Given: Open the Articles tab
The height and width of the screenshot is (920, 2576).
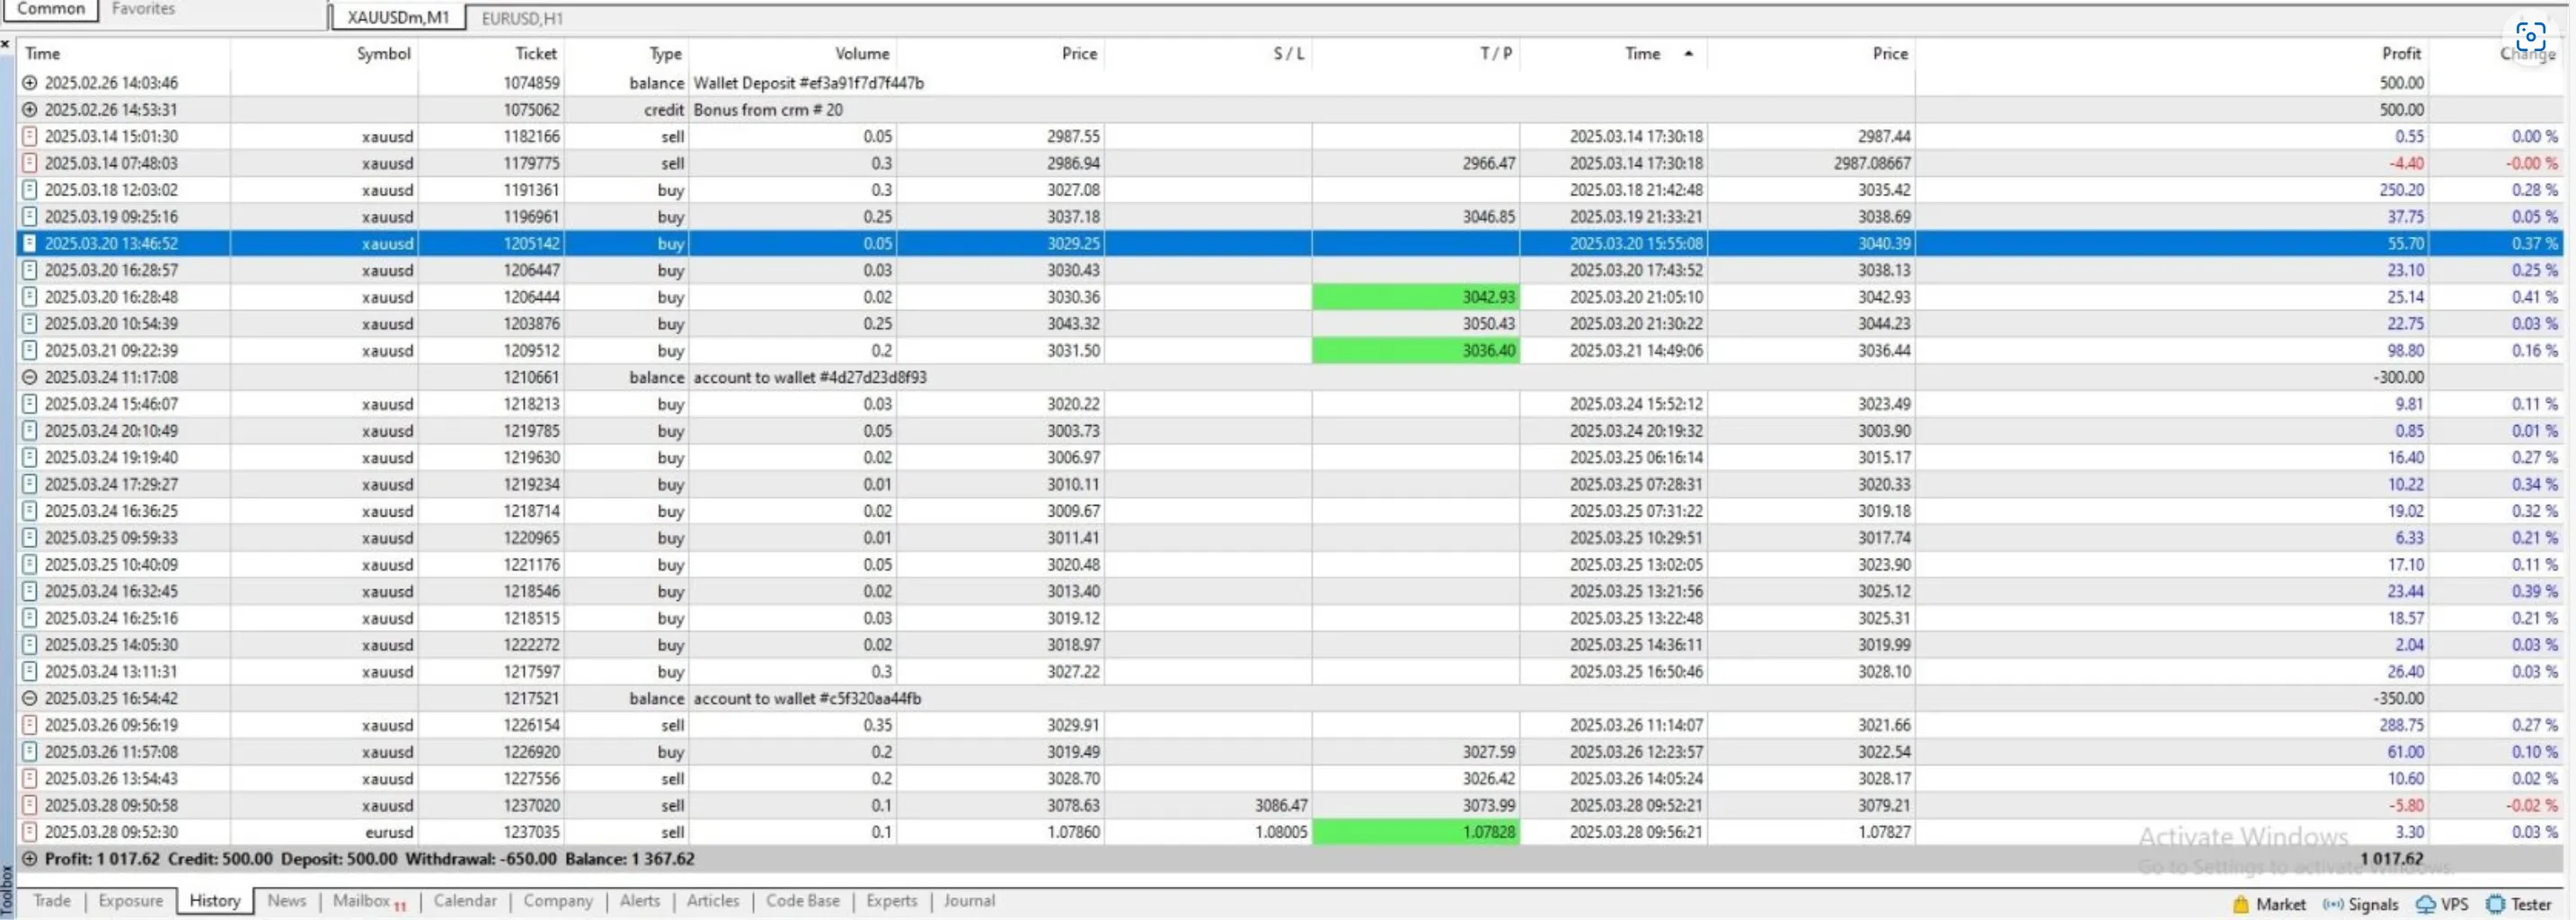Looking at the screenshot, I should pos(713,901).
